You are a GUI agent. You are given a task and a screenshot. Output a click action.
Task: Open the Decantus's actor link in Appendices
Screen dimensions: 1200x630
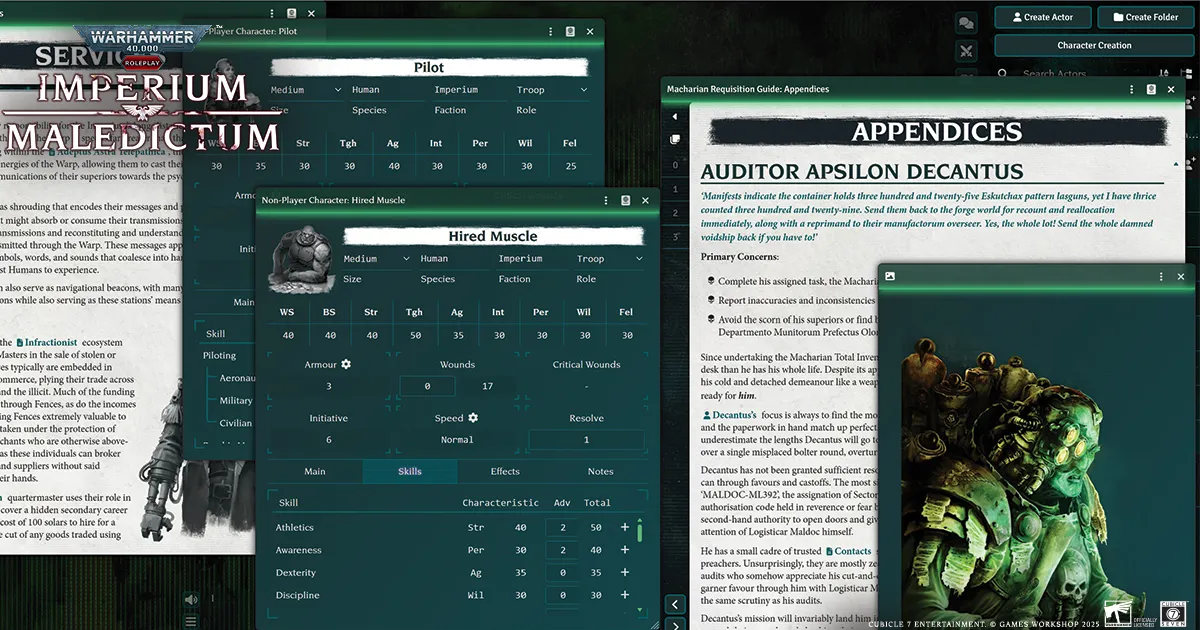pyautogui.click(x=729, y=414)
